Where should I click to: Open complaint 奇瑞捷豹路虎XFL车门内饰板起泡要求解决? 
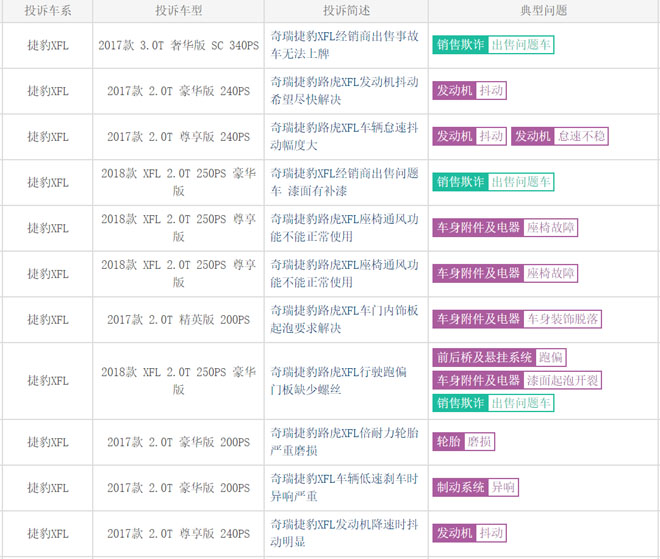point(344,319)
